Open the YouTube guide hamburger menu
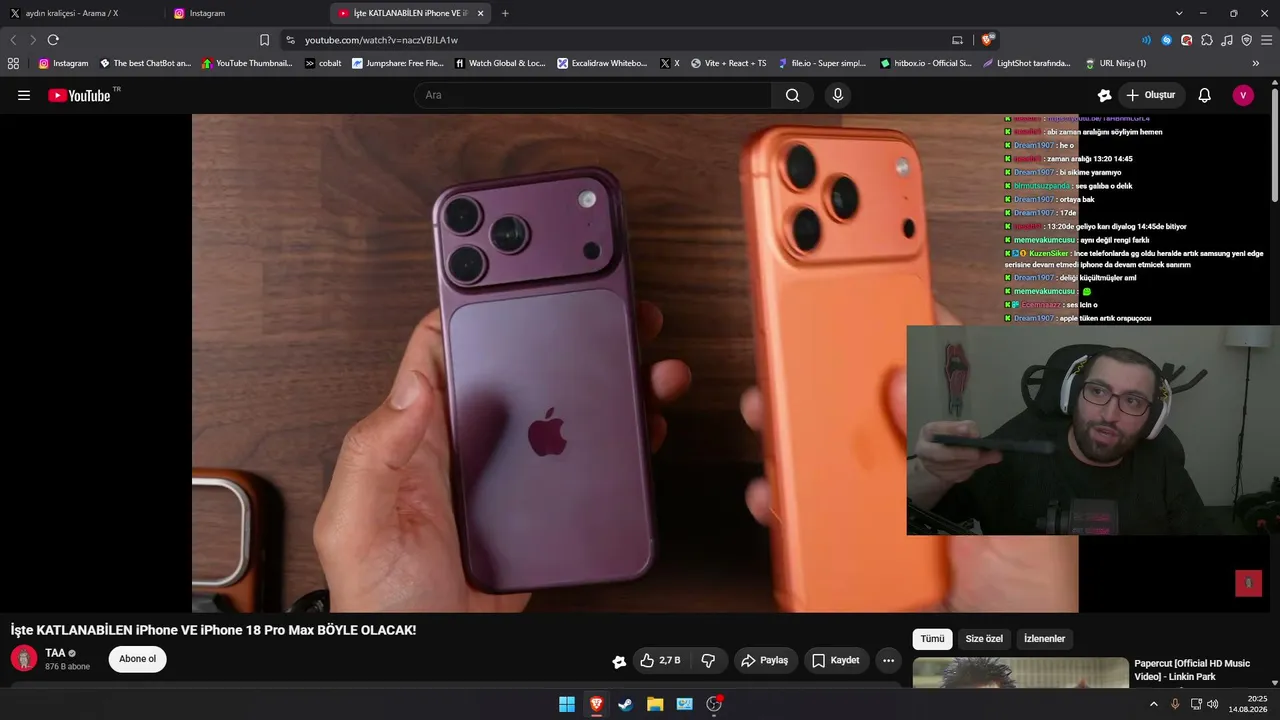The image size is (1280, 720). (x=24, y=95)
